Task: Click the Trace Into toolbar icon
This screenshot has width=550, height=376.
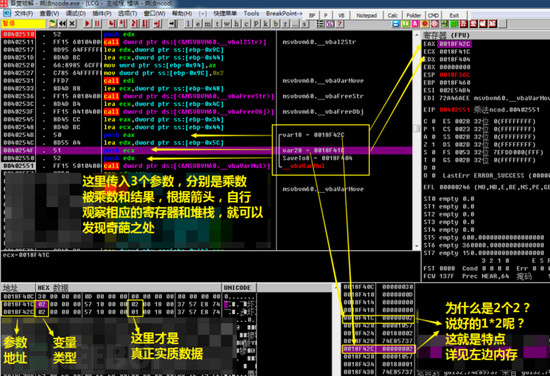Action: [x=135, y=24]
